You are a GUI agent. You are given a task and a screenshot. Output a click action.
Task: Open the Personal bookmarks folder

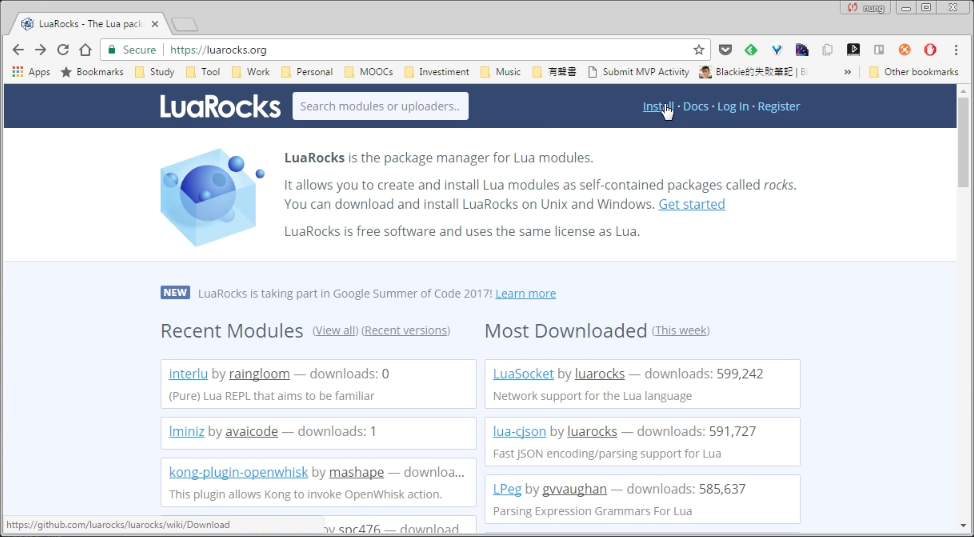tap(307, 71)
